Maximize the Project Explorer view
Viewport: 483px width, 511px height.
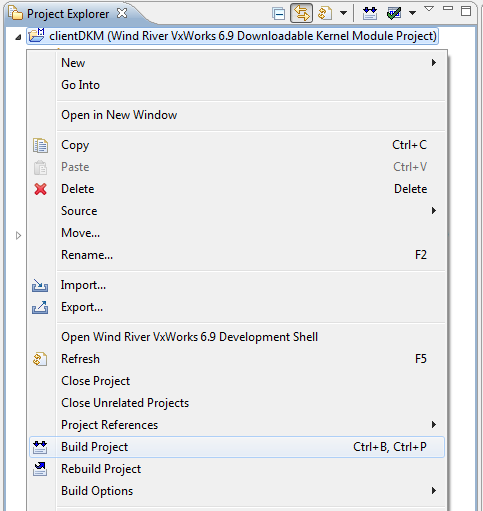coord(466,11)
